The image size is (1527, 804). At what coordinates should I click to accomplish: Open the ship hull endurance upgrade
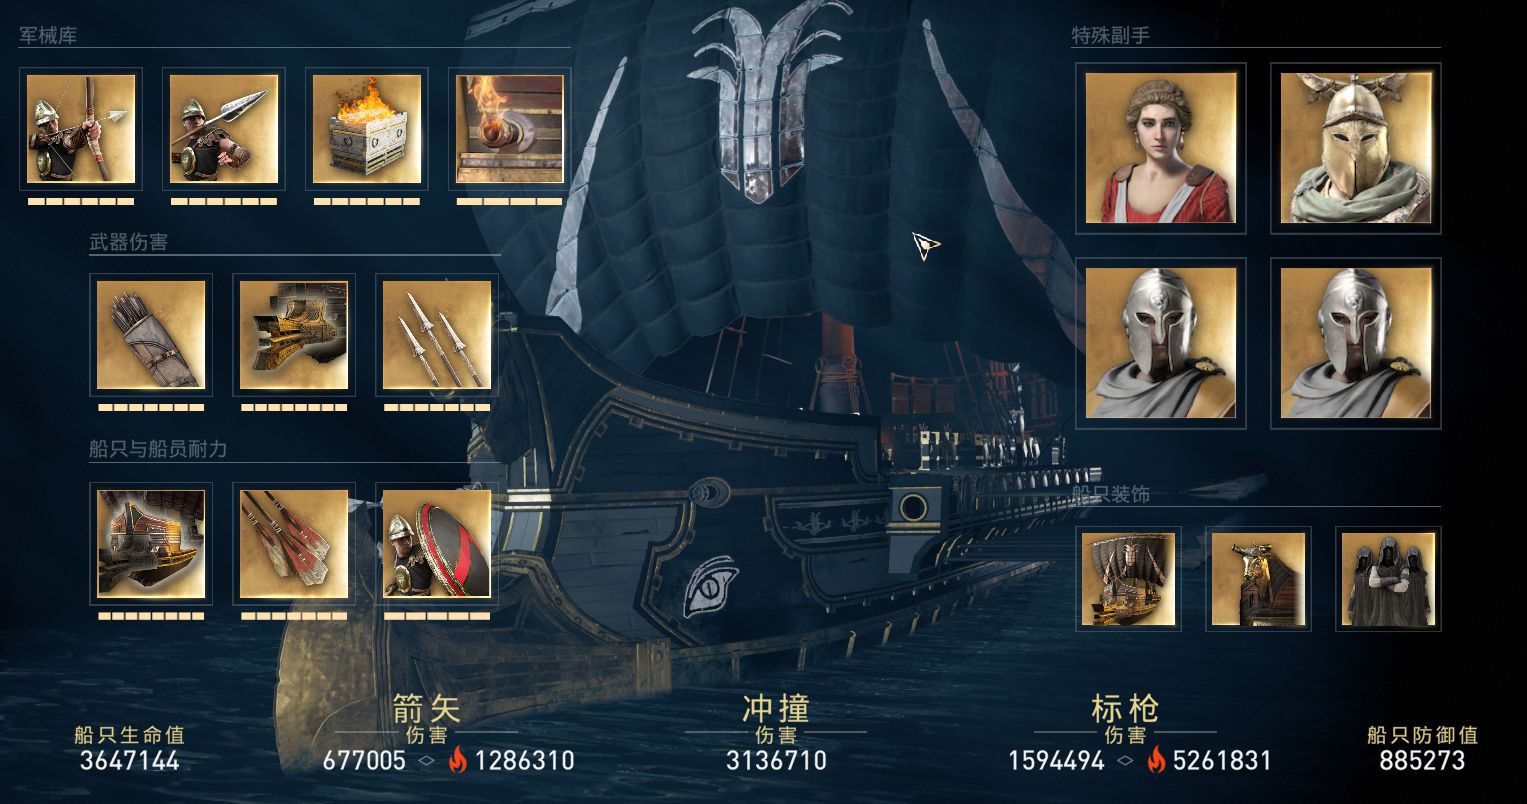[x=151, y=544]
